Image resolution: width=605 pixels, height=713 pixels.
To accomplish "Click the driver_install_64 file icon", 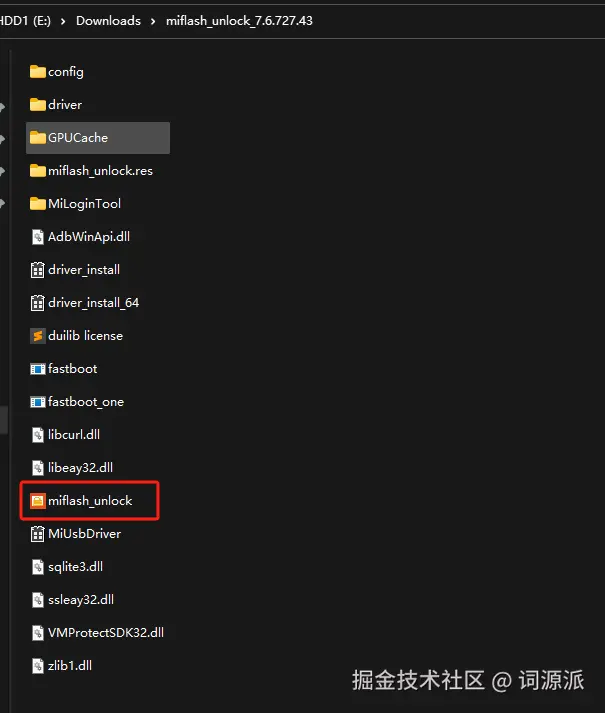I will (x=38, y=302).
